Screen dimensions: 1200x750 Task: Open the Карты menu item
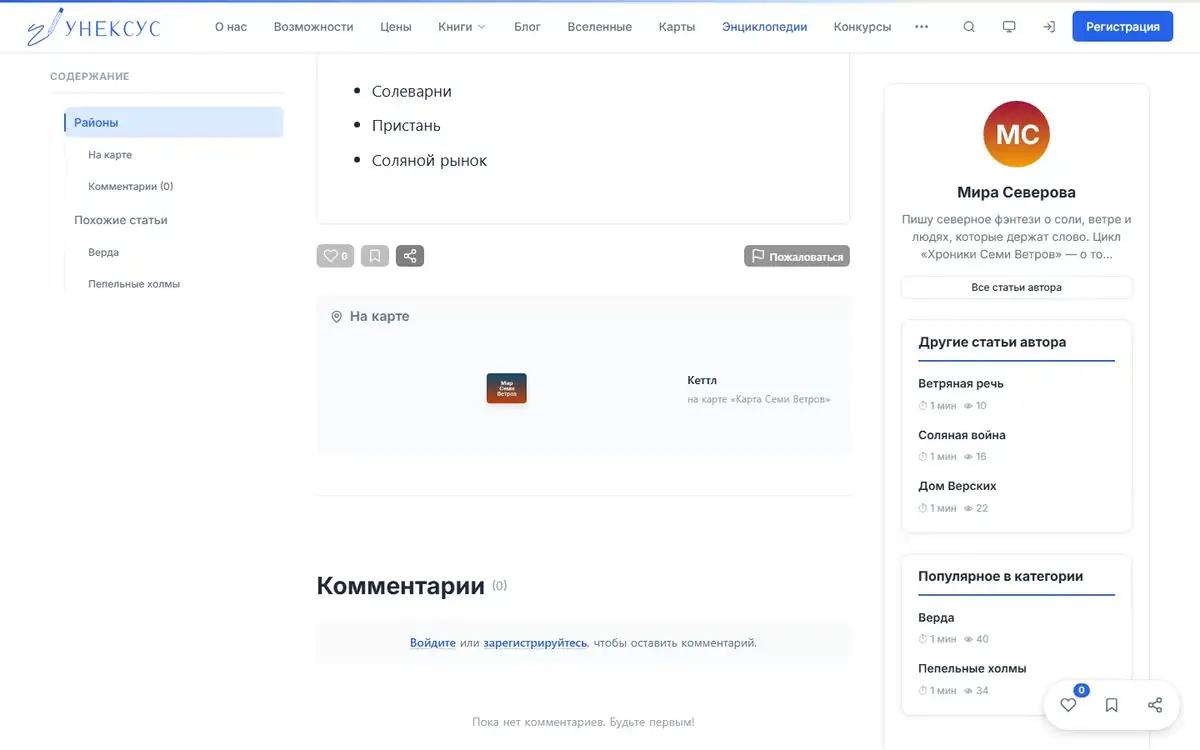click(x=677, y=27)
